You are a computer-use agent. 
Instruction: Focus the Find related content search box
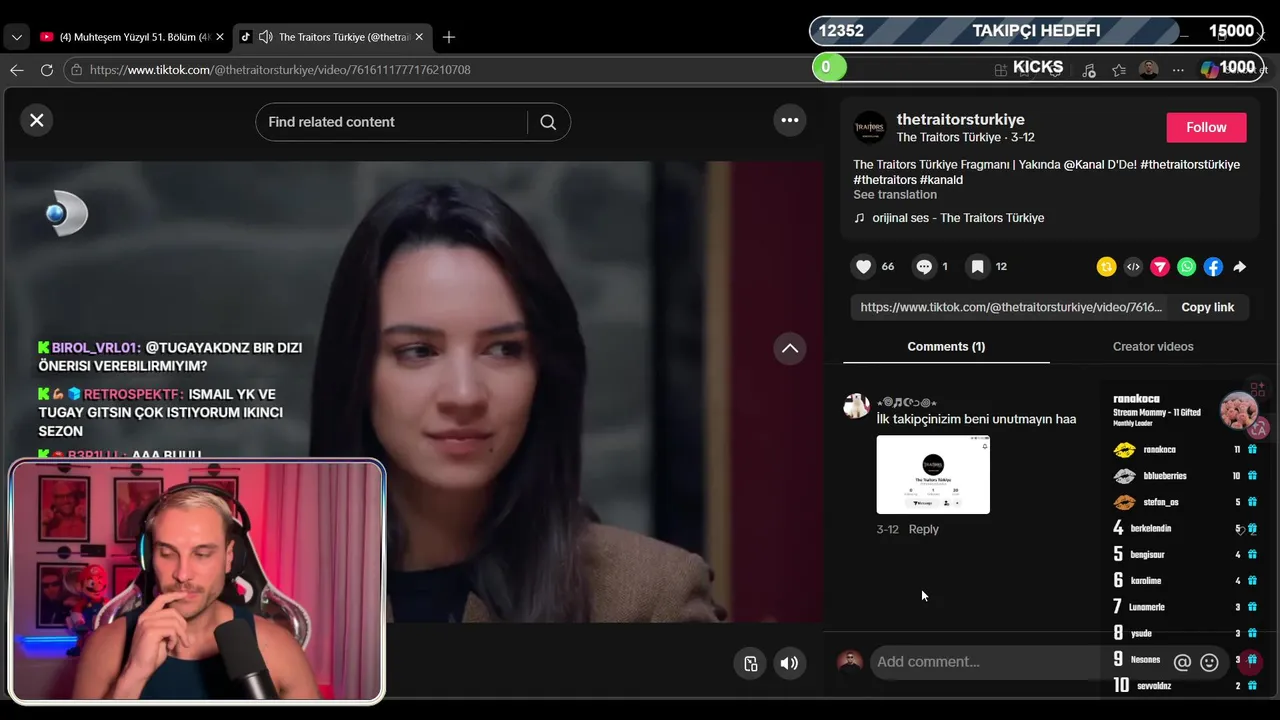coord(390,122)
